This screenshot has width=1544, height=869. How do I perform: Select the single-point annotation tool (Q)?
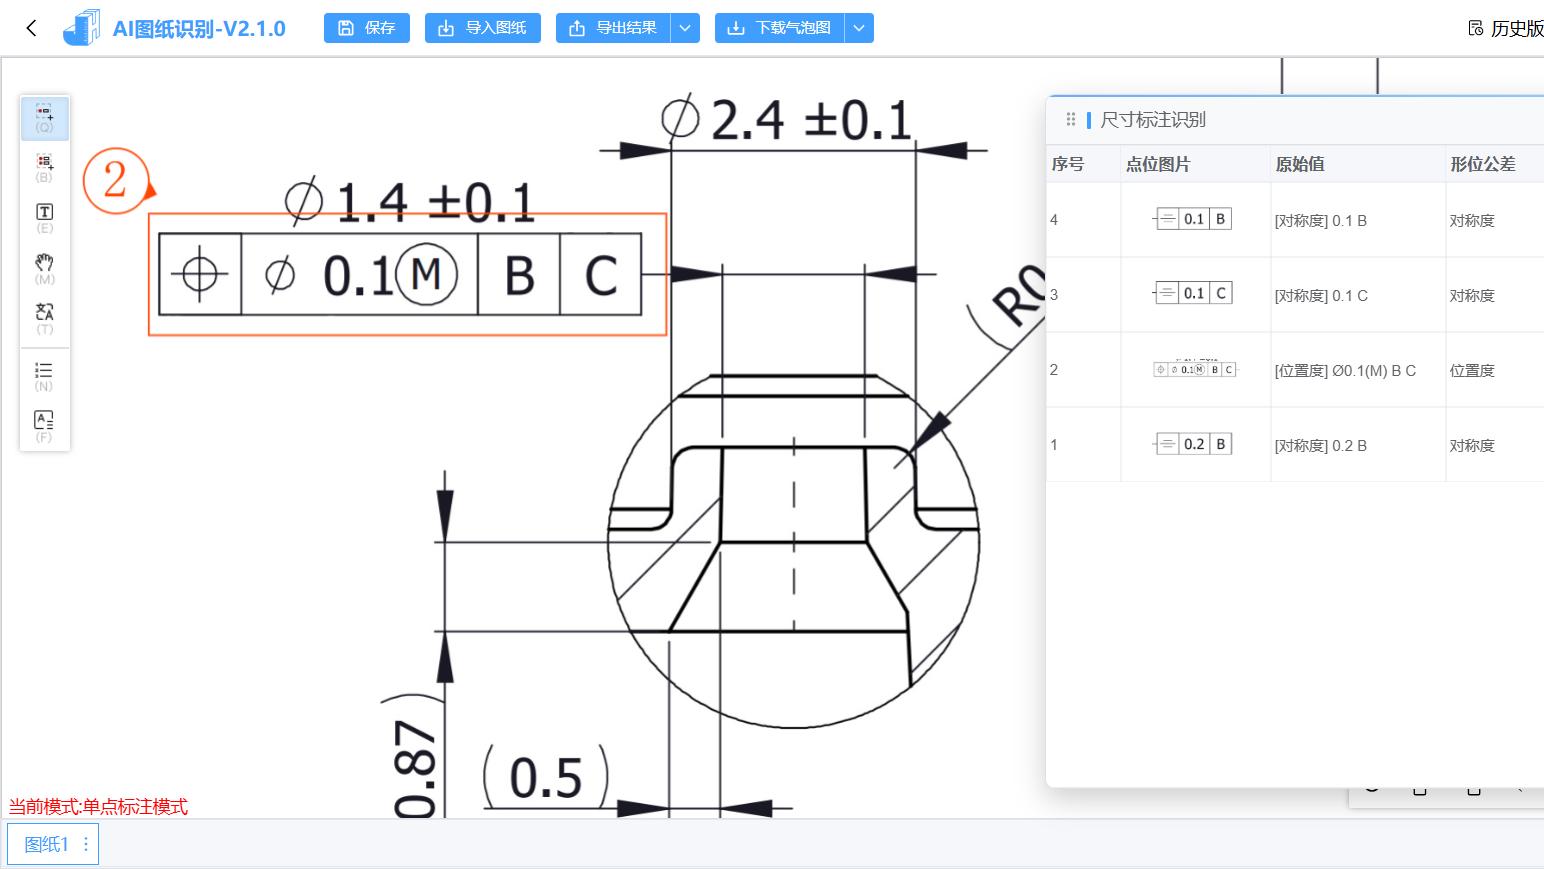(45, 118)
